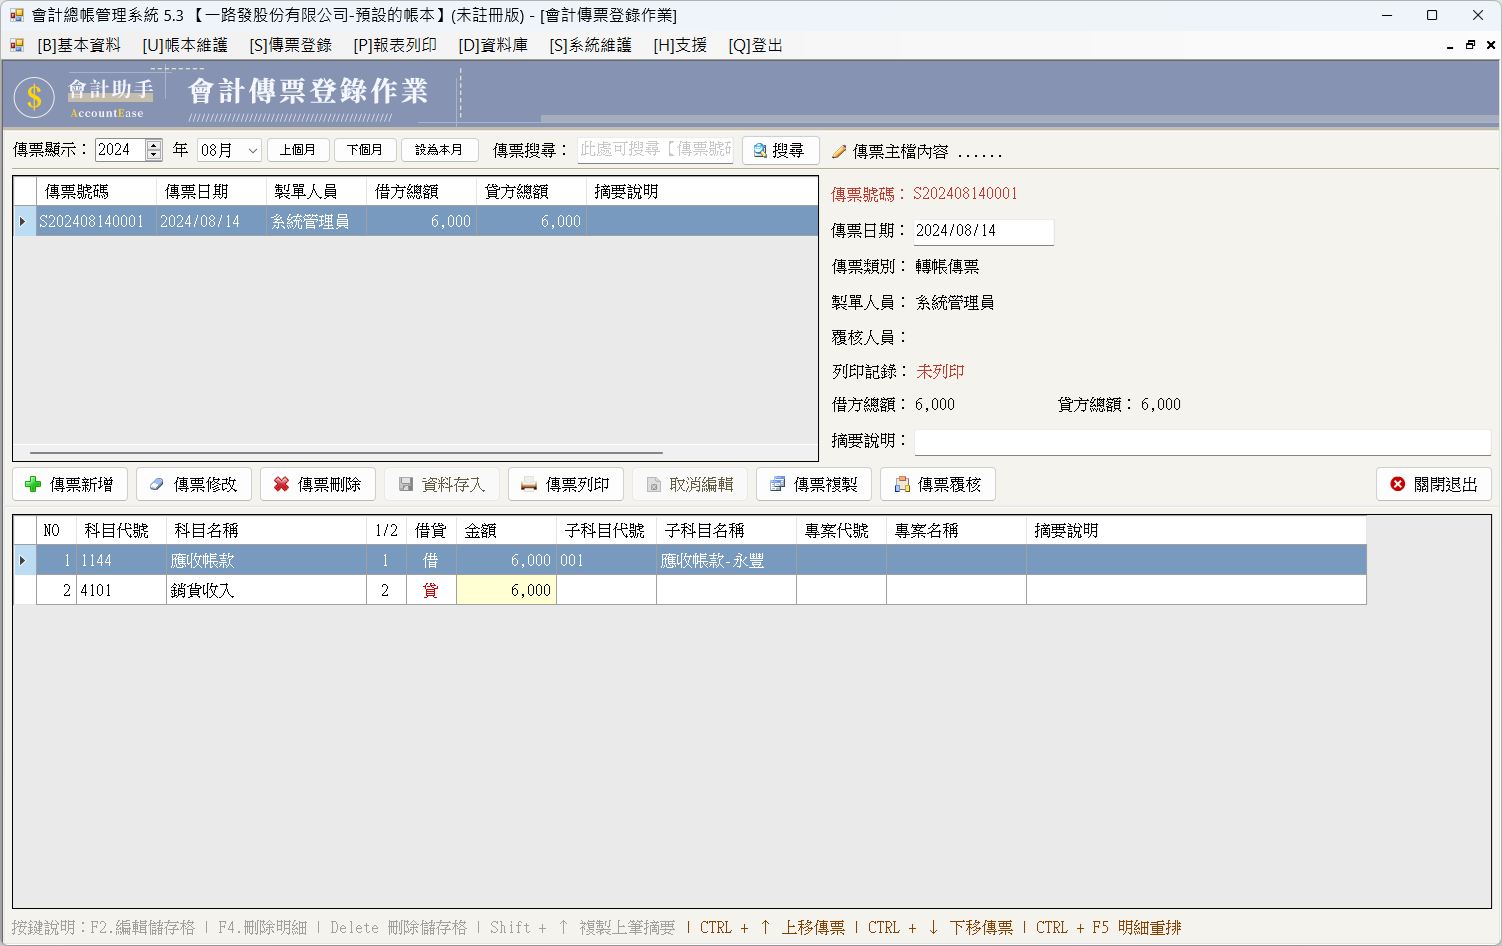
Task: Click the red circle icon of 關閉退出
Action: [1398, 484]
